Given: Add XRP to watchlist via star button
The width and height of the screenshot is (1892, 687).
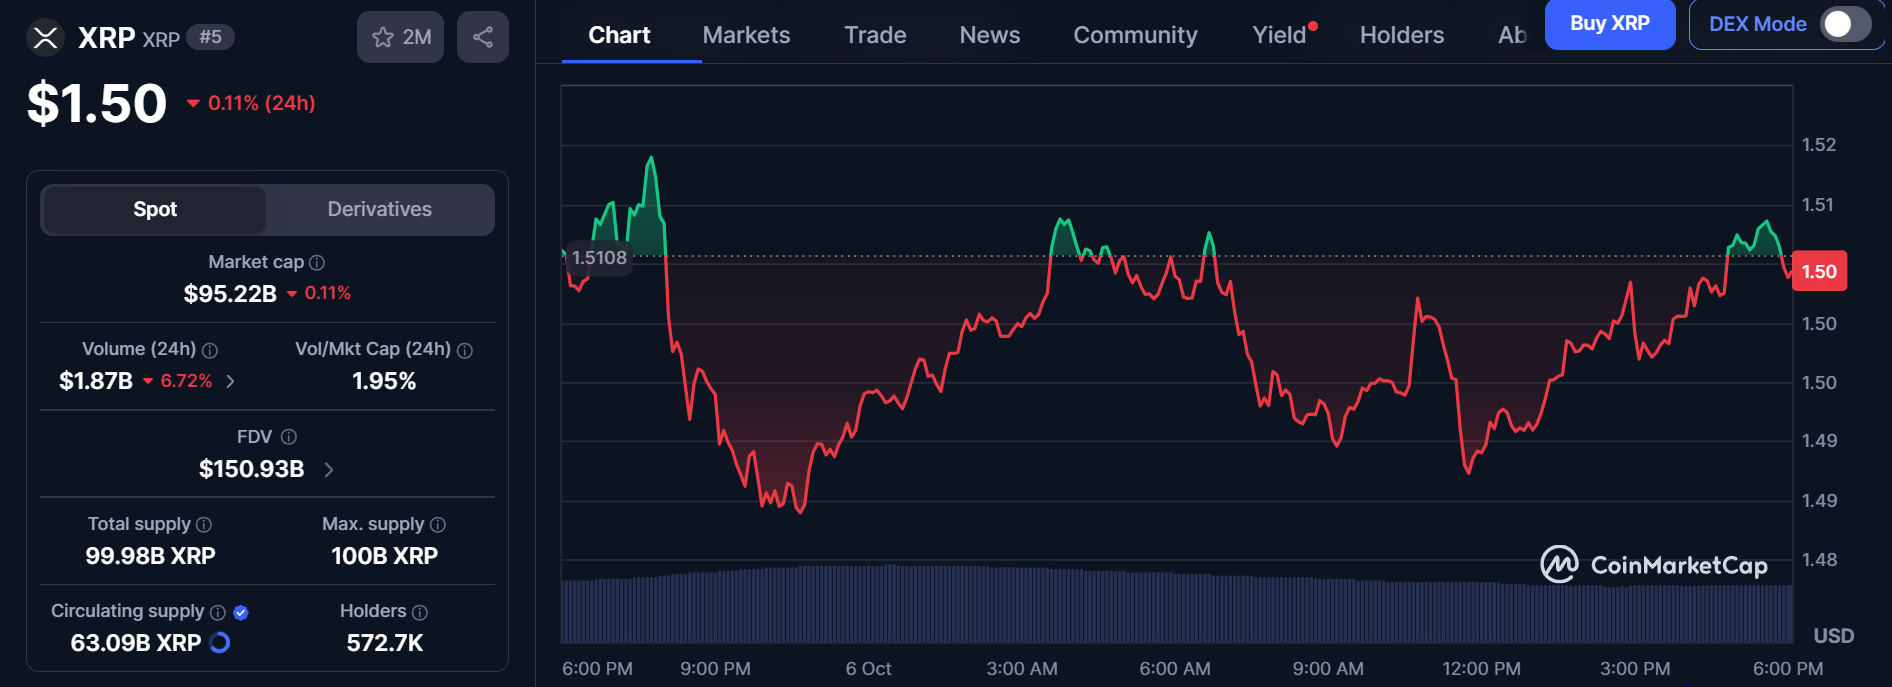Looking at the screenshot, I should (x=400, y=37).
